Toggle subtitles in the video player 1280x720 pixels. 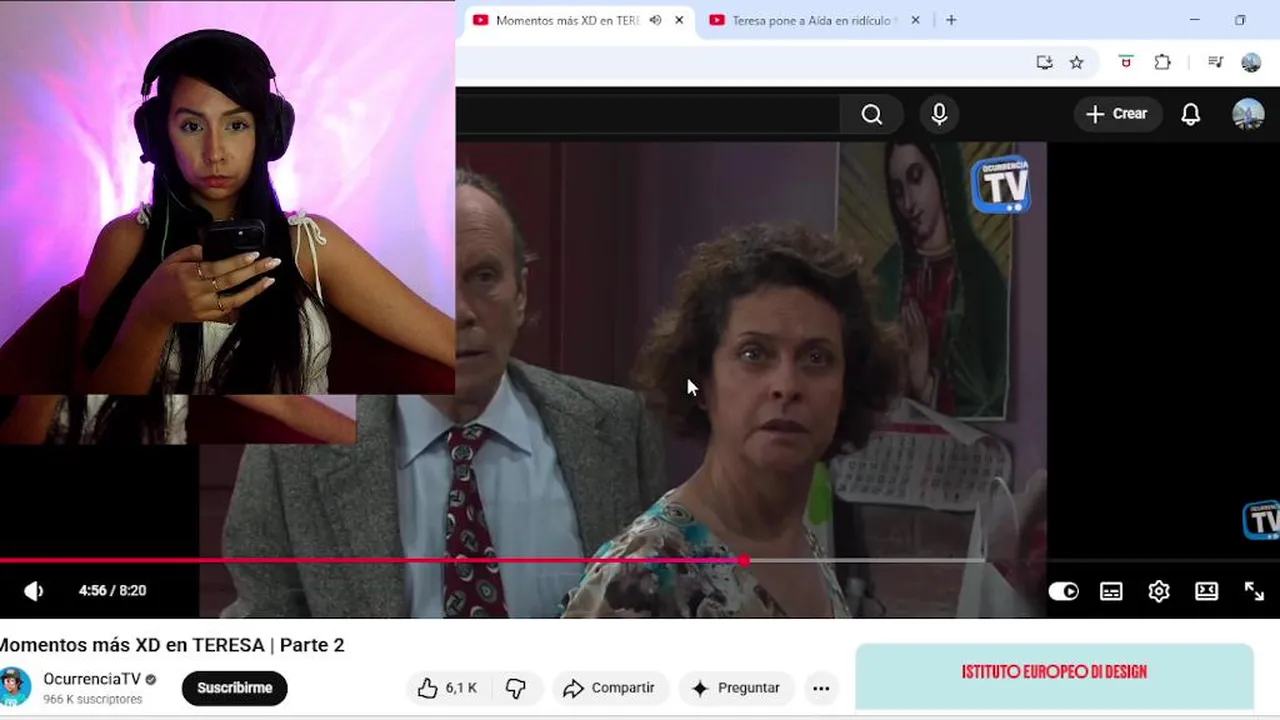[x=1111, y=591]
